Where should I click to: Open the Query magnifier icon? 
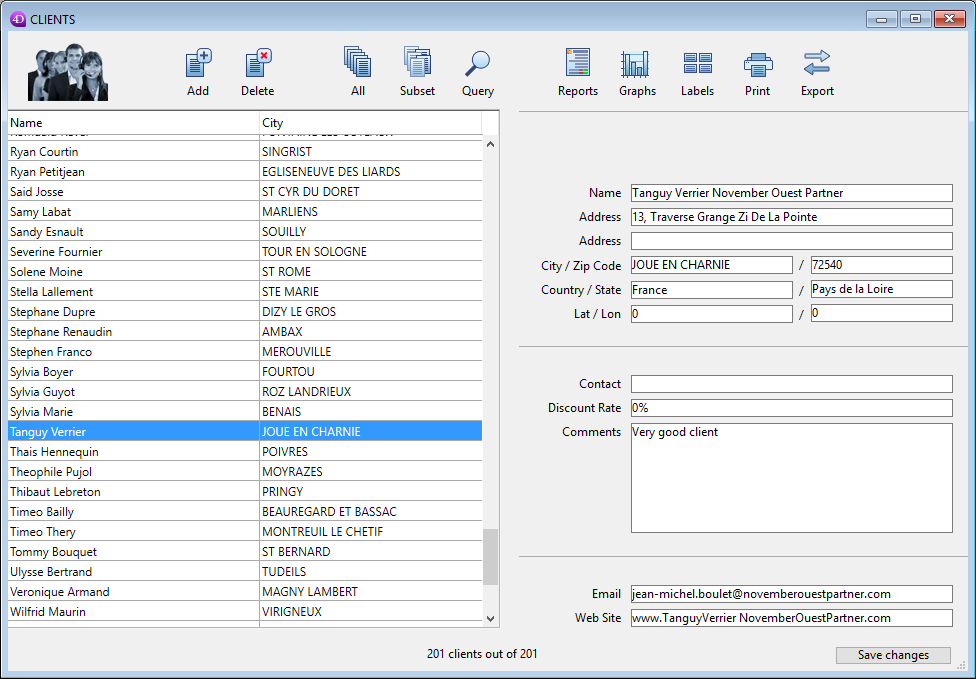(x=477, y=64)
